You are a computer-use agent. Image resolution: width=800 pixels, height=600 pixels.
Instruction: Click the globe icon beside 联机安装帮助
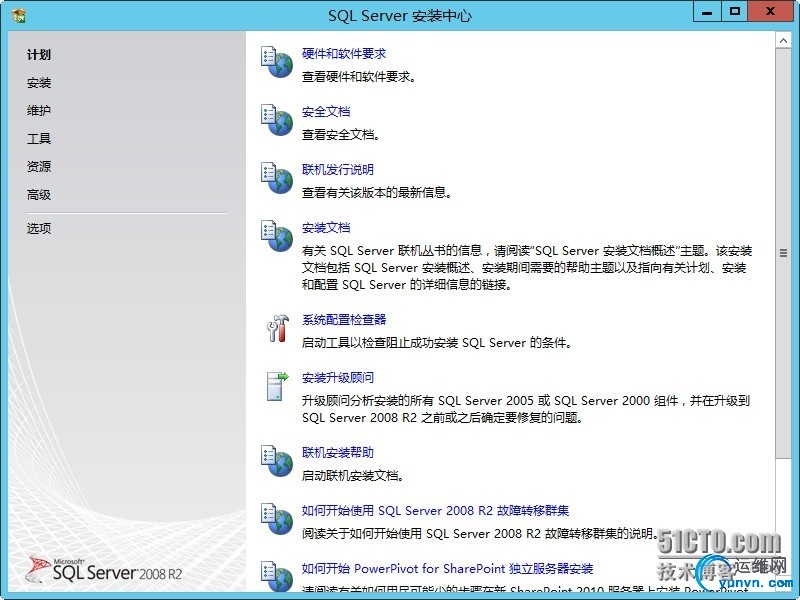[x=277, y=461]
